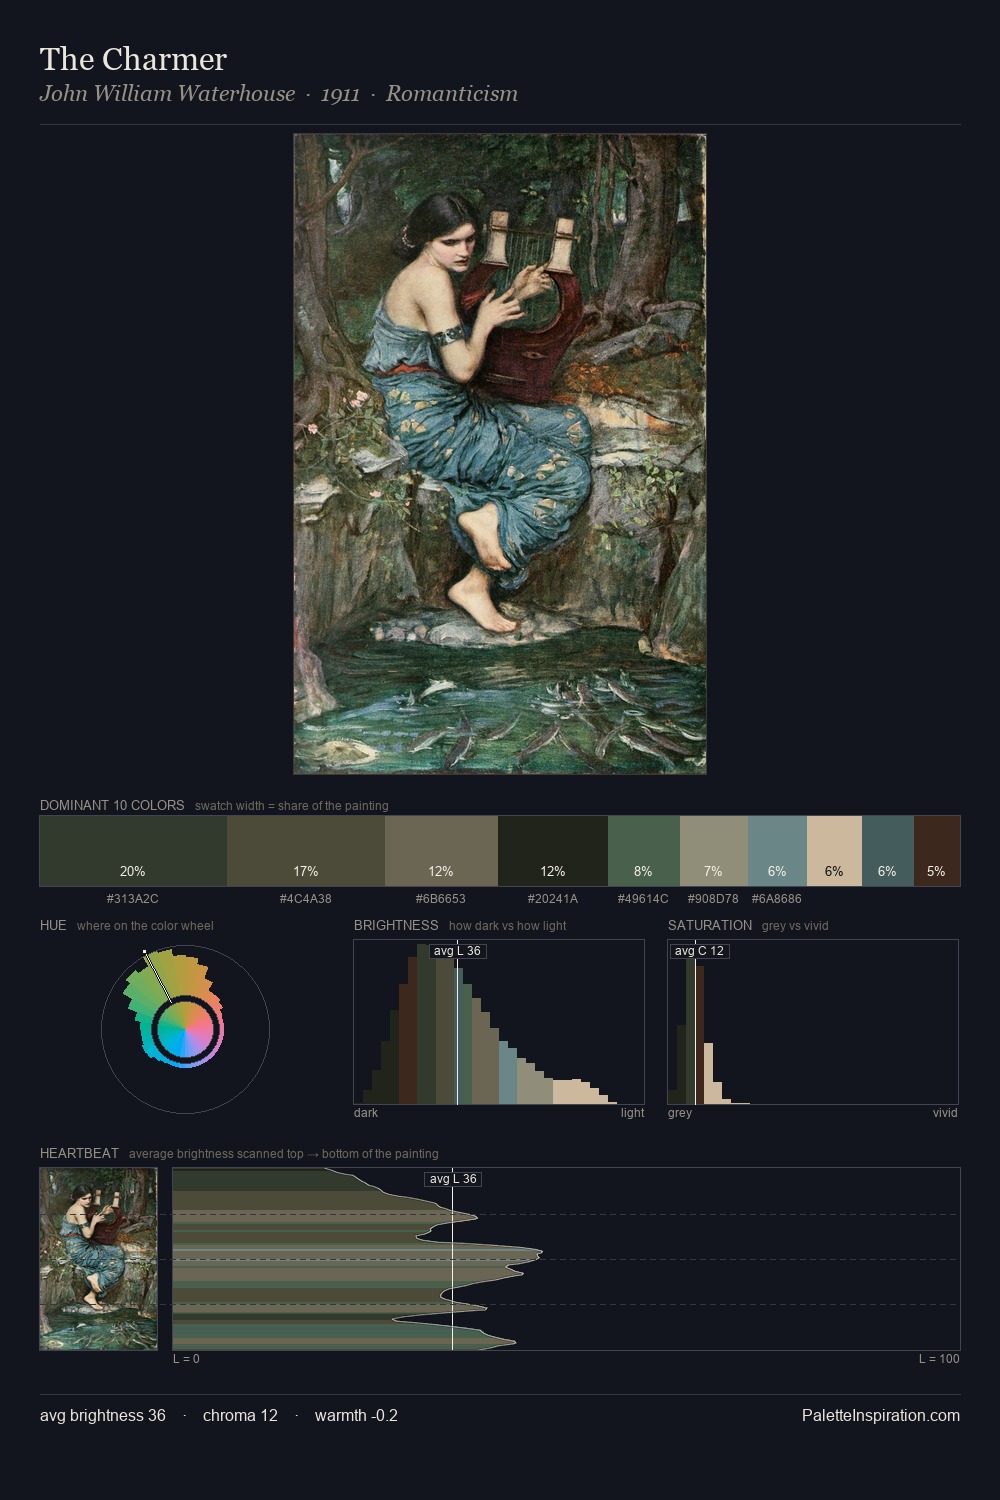Click the "BRIGHTNESS" section heading
This screenshot has width=1000, height=1500.
pyautogui.click(x=396, y=925)
